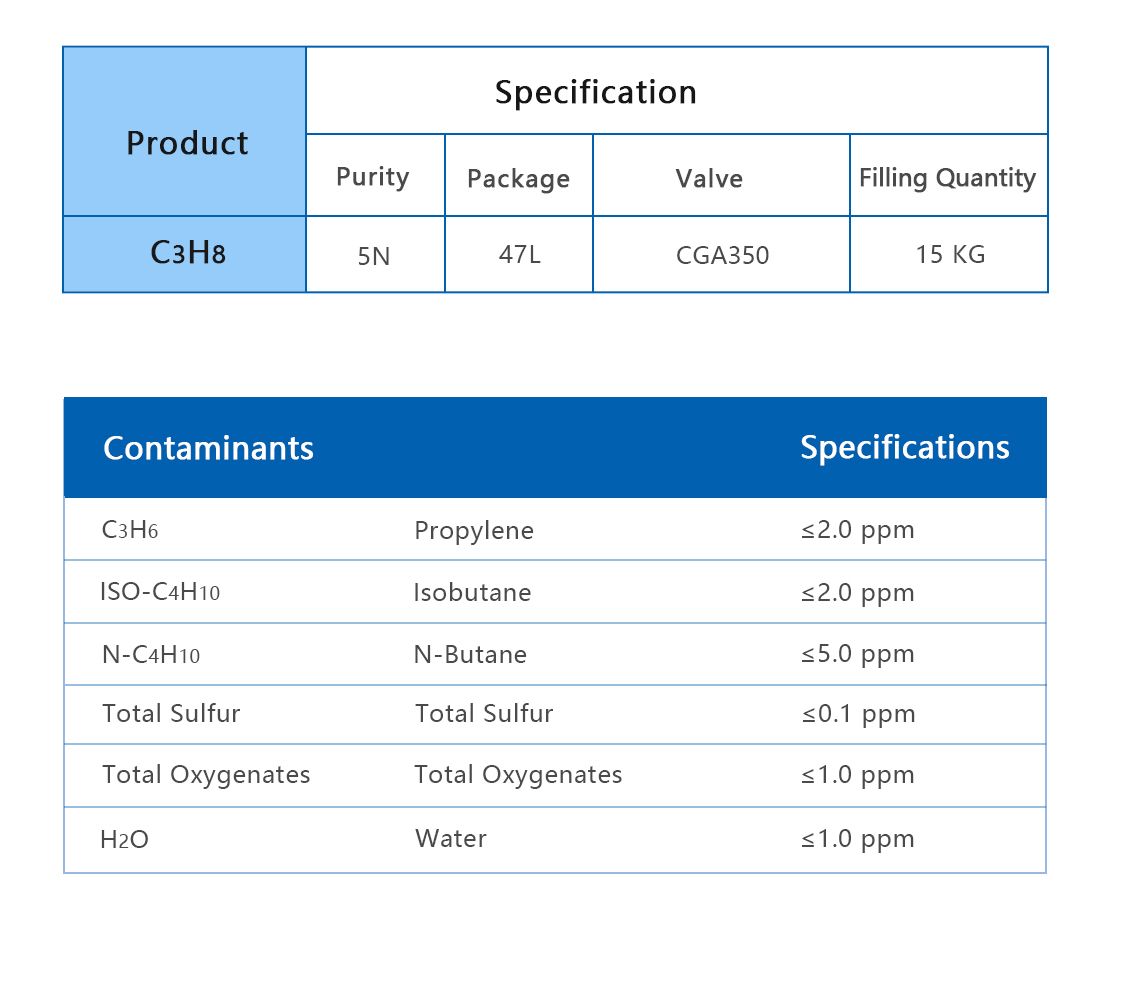Select the N-Butane contaminant name

(470, 654)
